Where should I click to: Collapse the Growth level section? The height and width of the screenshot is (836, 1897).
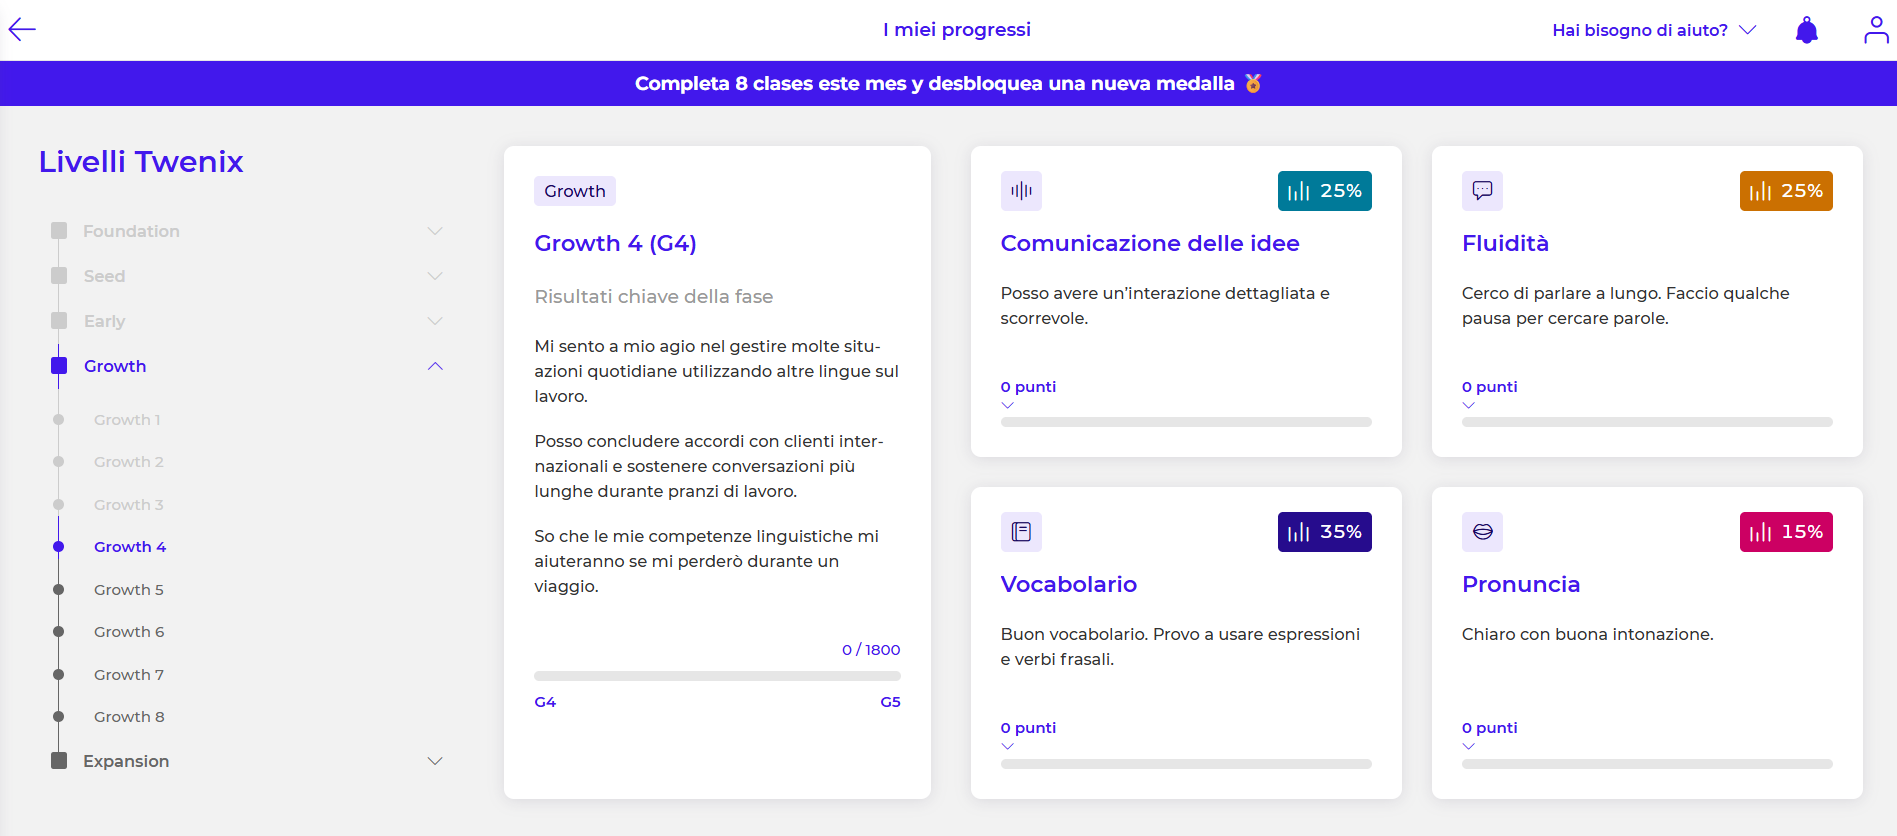click(x=435, y=366)
